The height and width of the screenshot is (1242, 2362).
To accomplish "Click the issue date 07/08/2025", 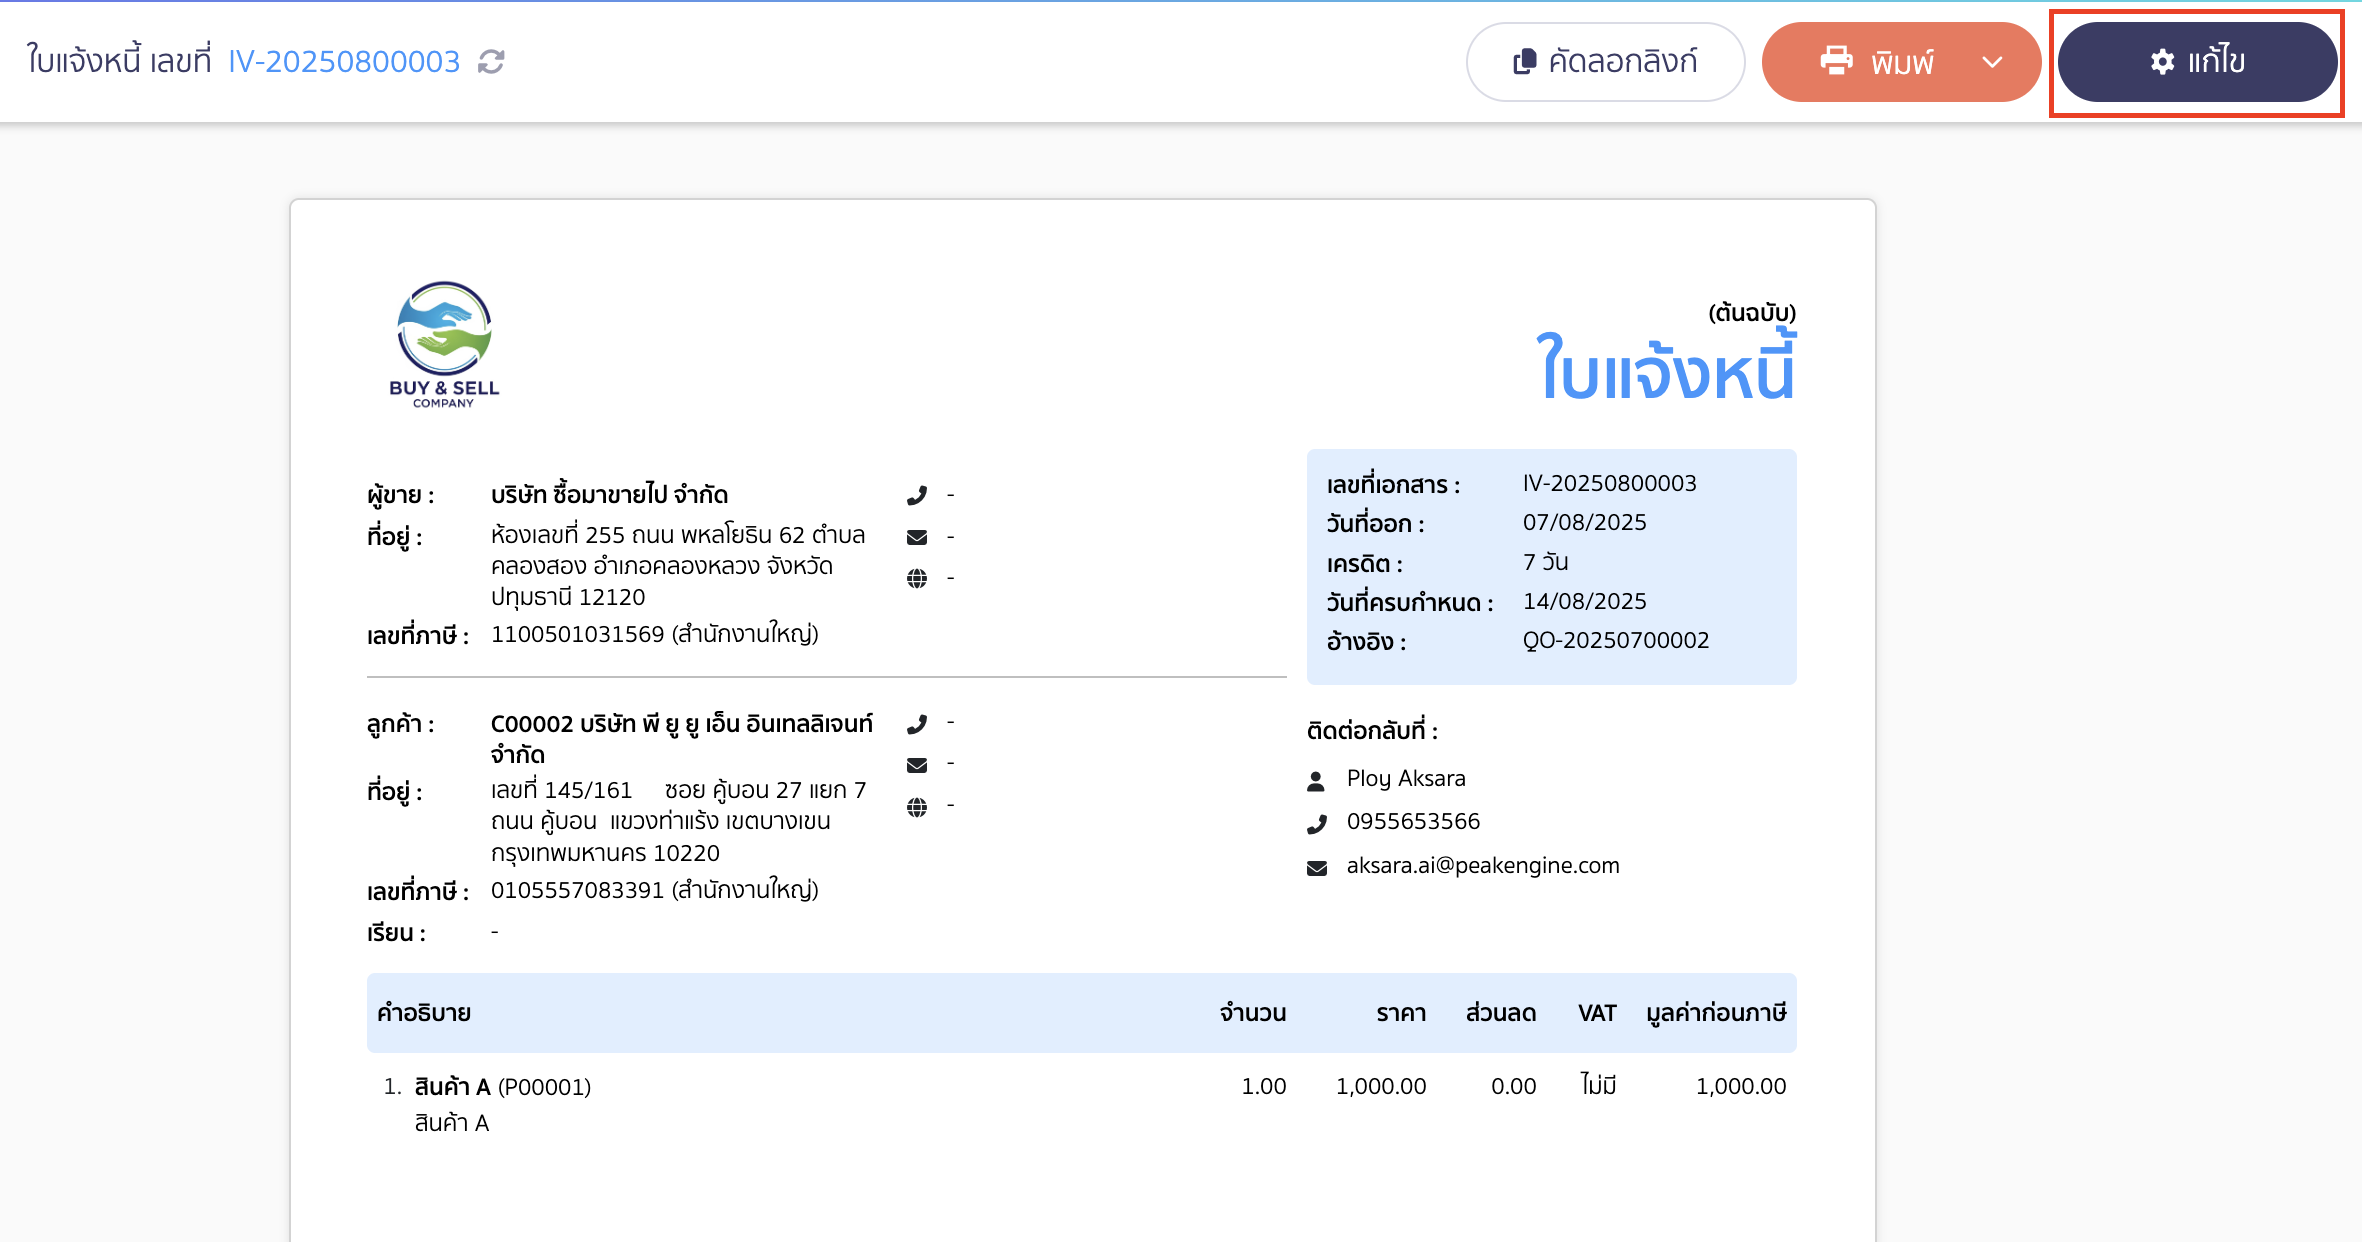I will 1584,522.
